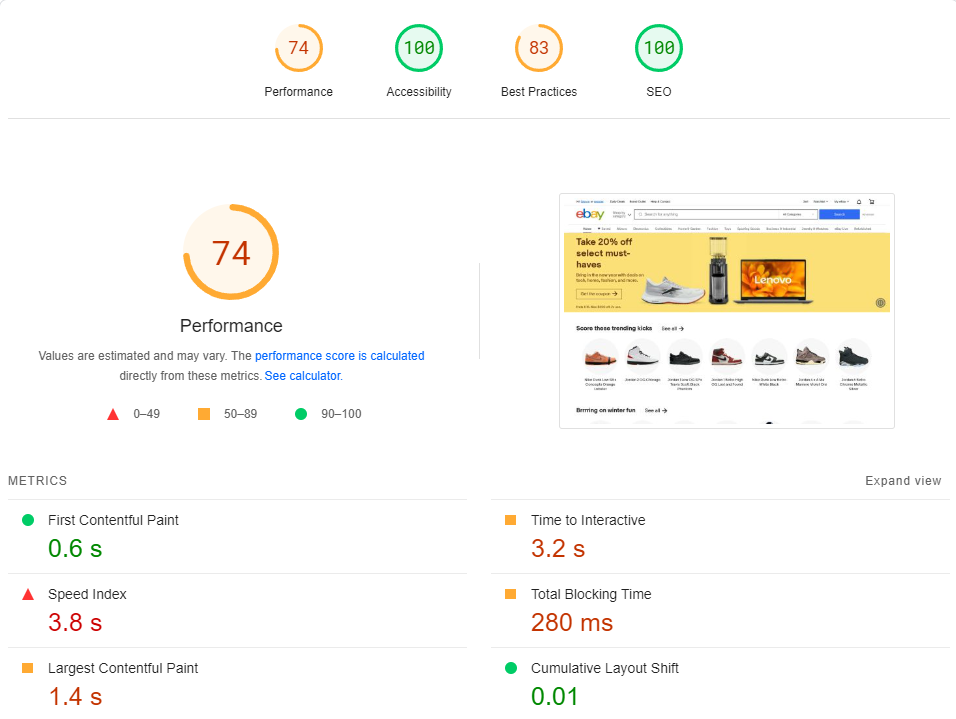
Task: Select the Best Practices label in top navigation
Action: (538, 91)
